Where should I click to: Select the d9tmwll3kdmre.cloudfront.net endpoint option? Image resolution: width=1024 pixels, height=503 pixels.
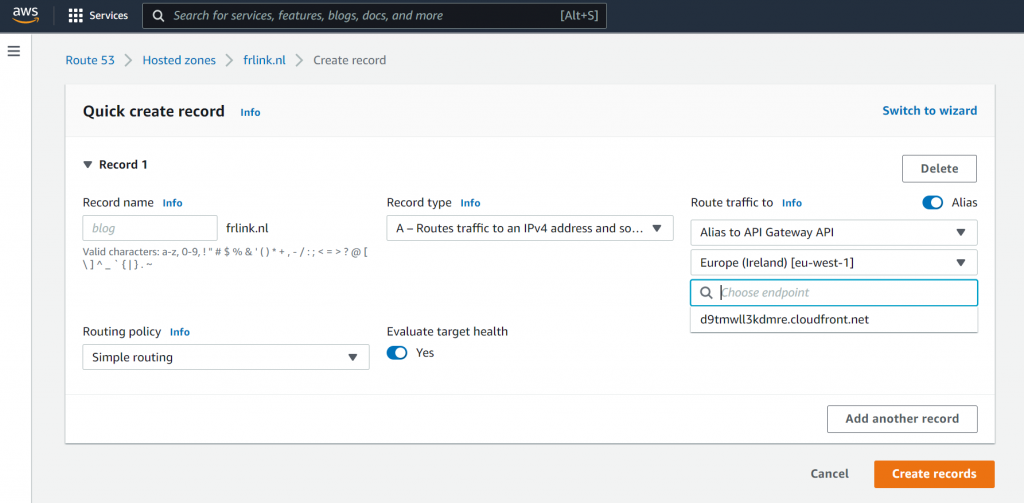[x=783, y=320]
